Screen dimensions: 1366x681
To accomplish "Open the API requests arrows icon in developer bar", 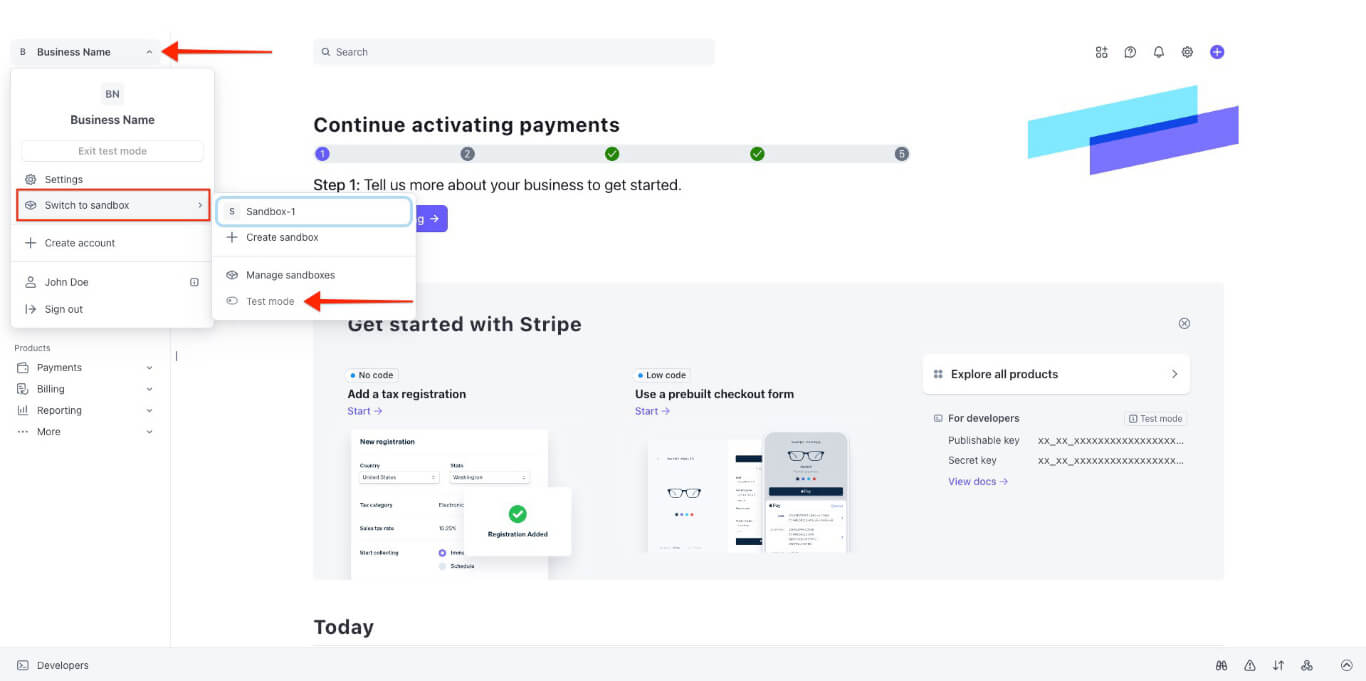I will point(1277,665).
